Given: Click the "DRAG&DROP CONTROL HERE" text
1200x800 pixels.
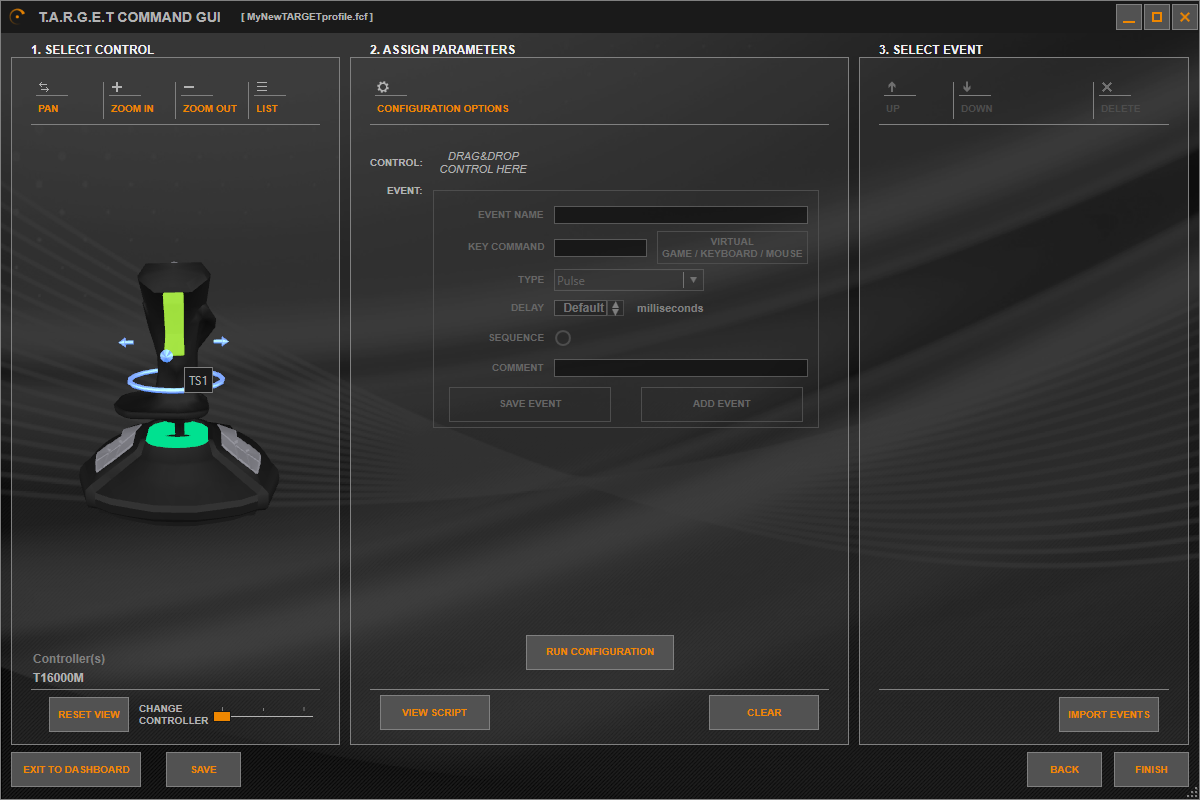Looking at the screenshot, I should [483, 163].
